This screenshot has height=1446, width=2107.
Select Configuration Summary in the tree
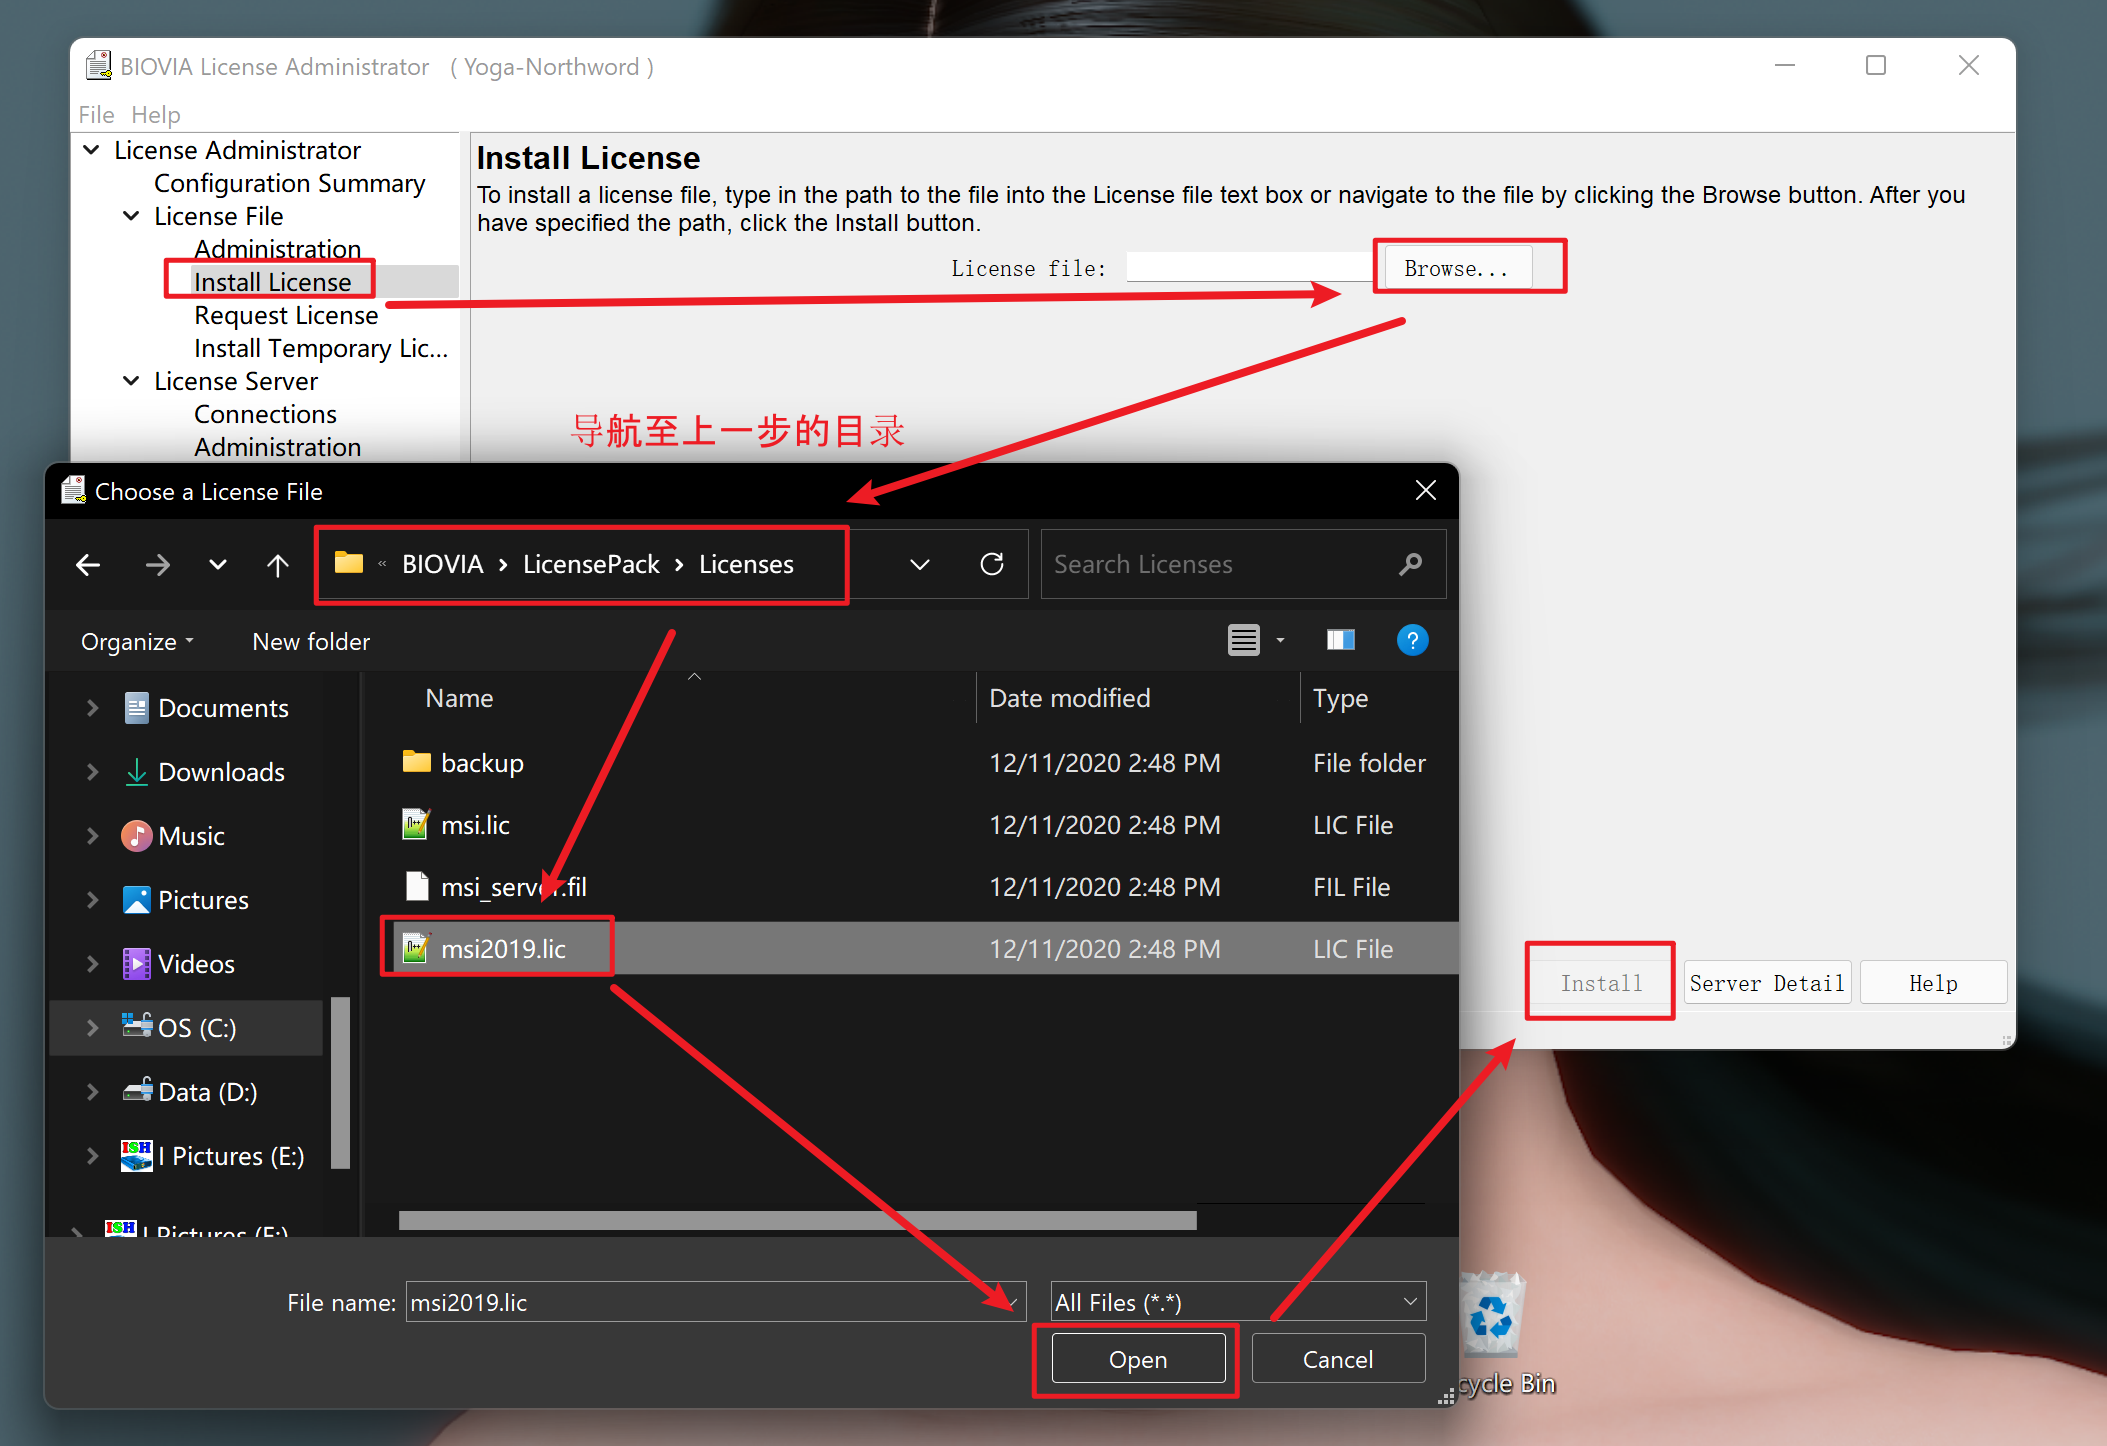click(290, 183)
